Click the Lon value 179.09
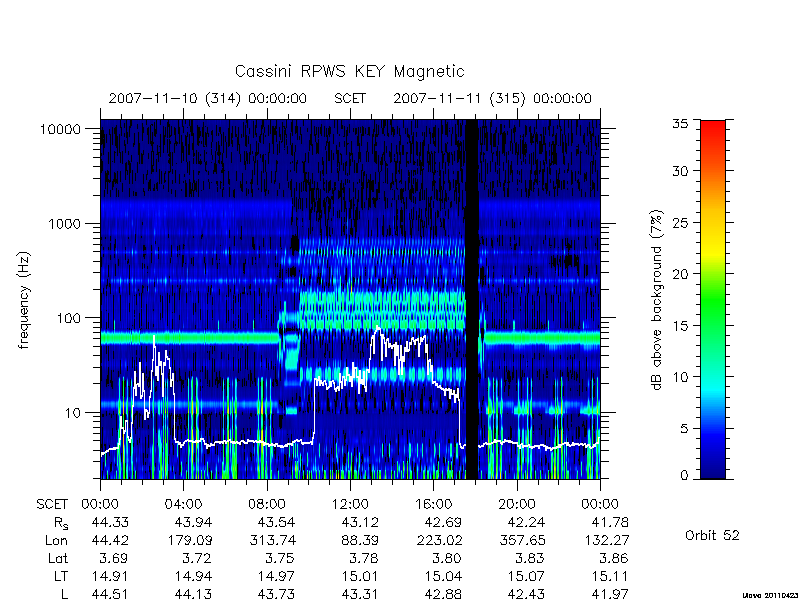The width and height of the screenshot is (800, 600). [190, 540]
